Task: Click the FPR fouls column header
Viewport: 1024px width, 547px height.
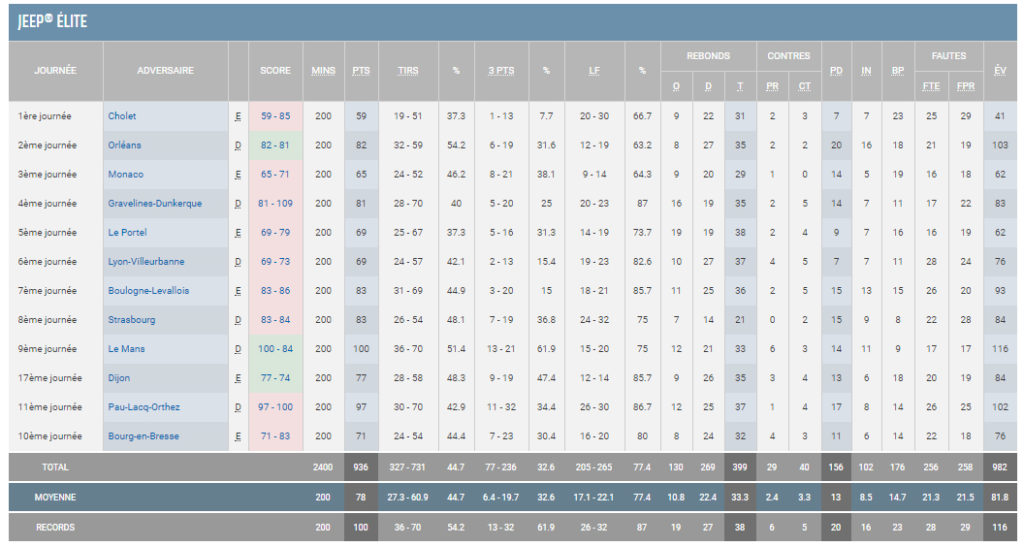Action: coord(966,86)
